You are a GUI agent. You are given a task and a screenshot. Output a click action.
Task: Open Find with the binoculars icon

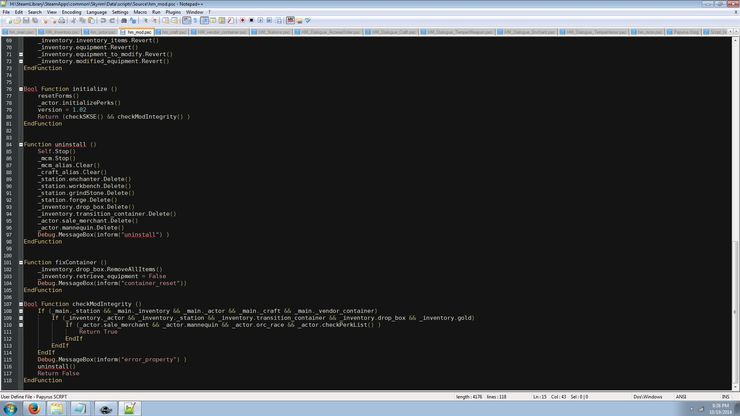124,20
